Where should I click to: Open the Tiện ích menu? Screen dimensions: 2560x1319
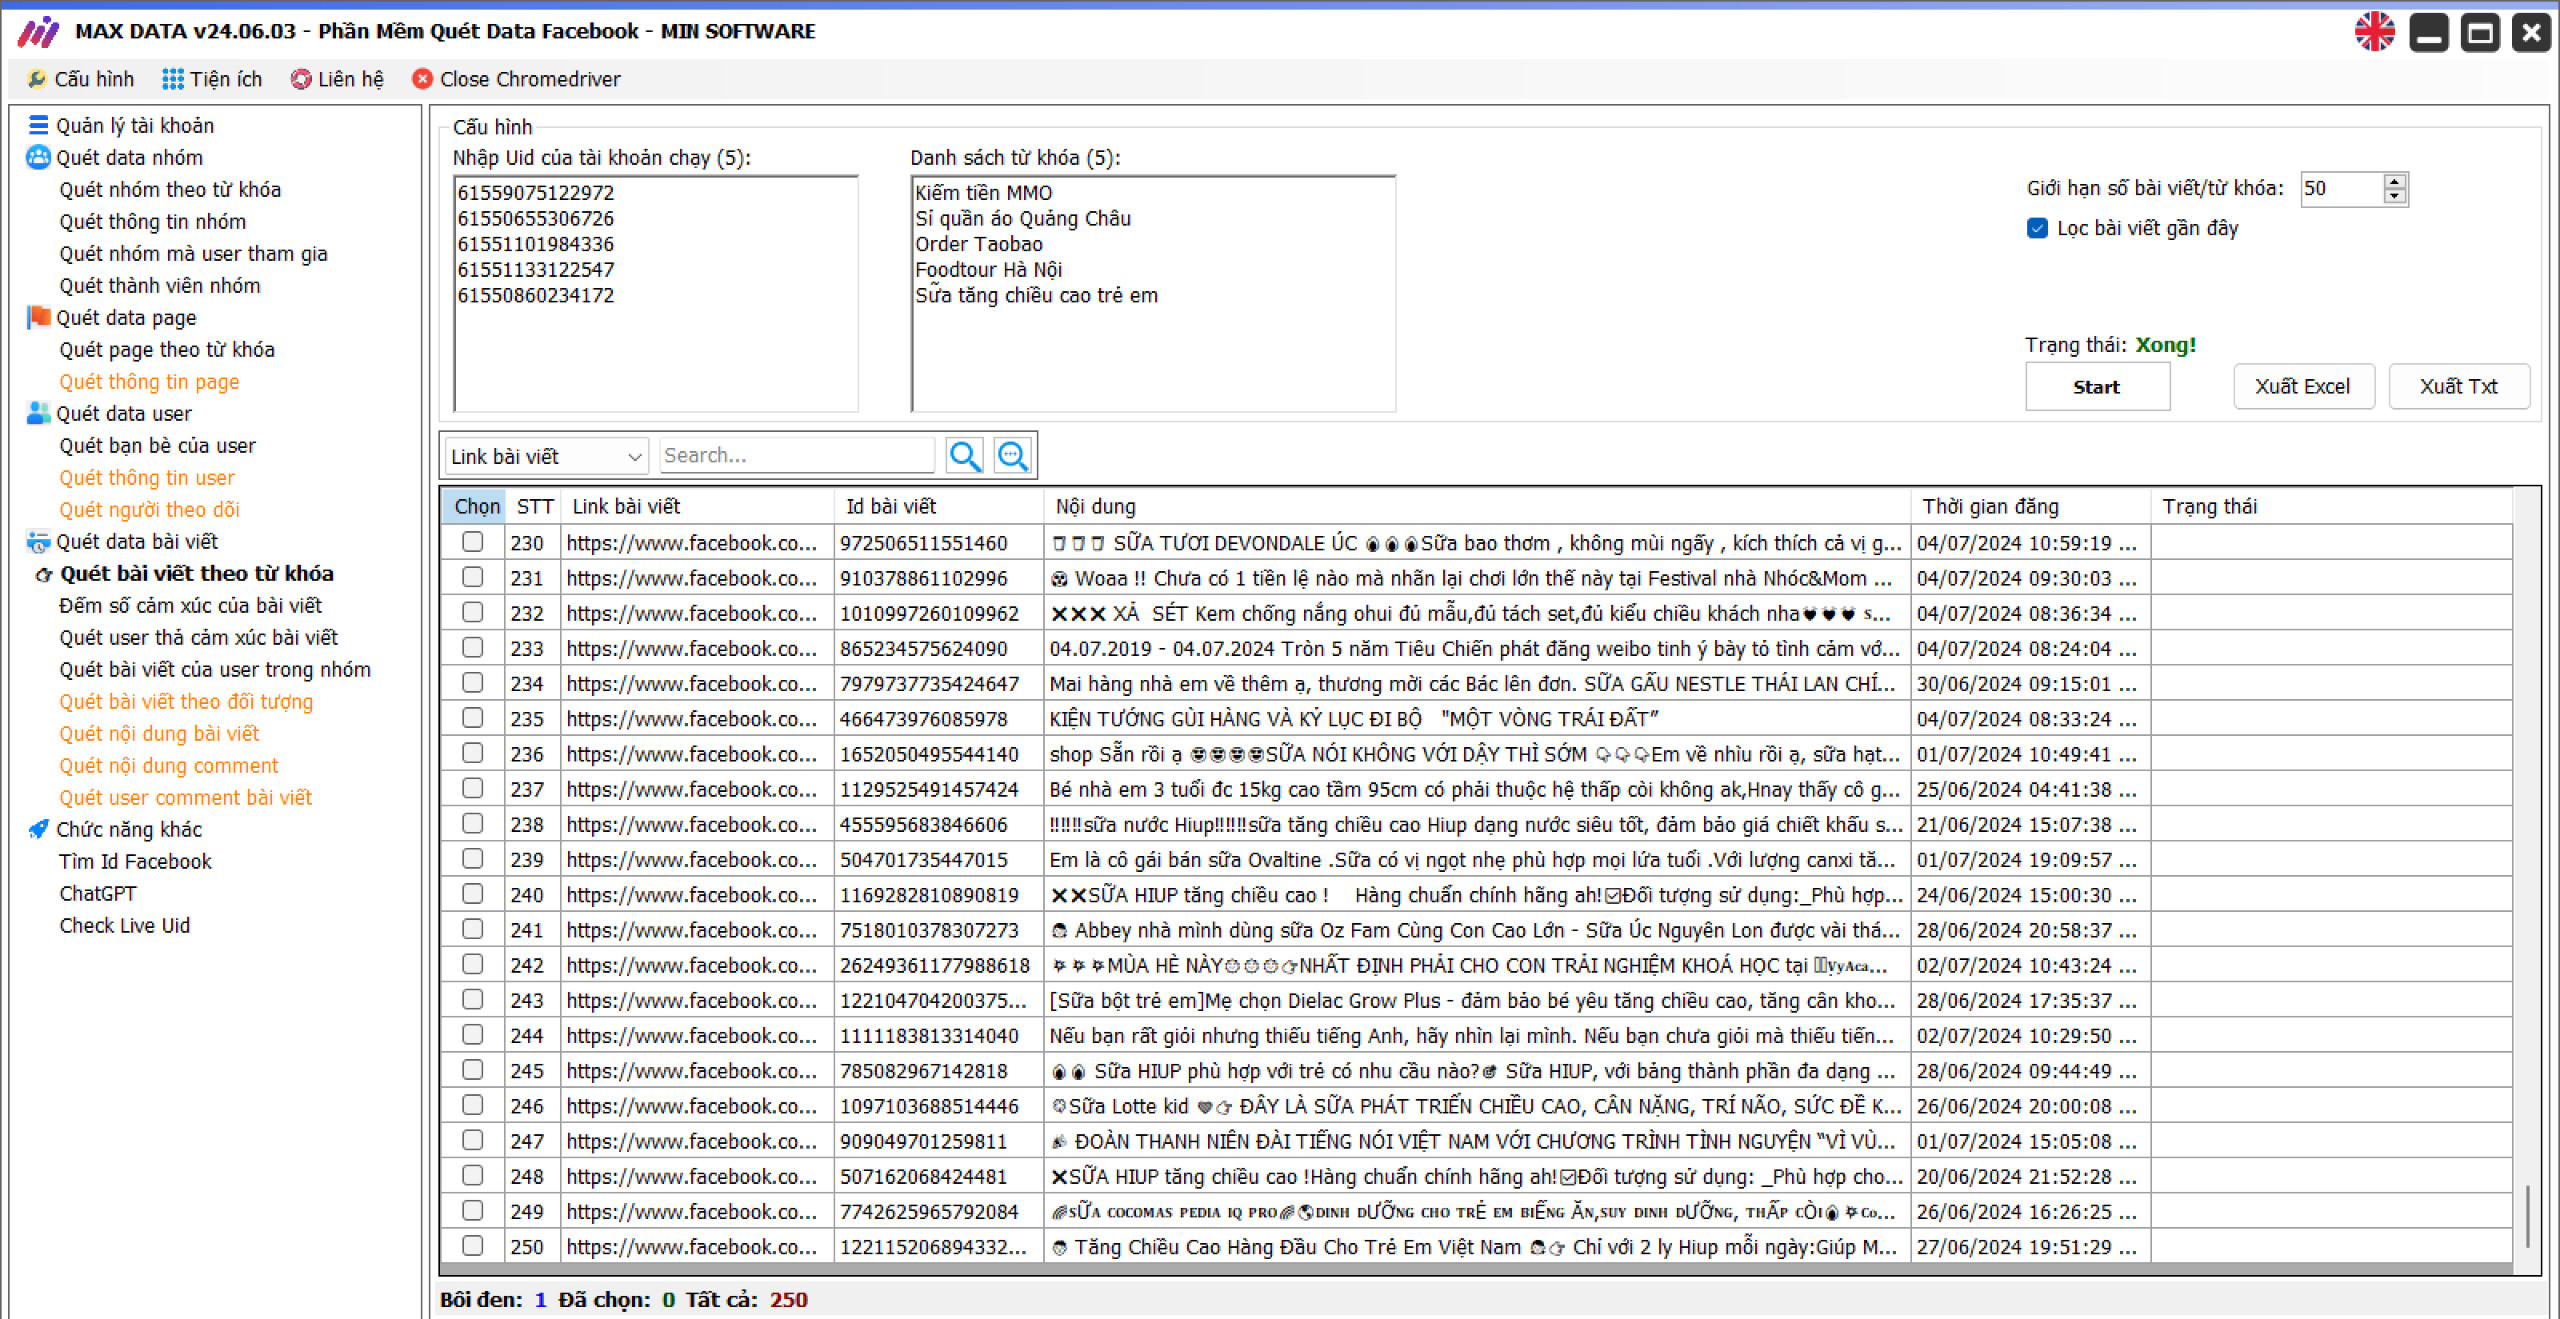coord(212,79)
